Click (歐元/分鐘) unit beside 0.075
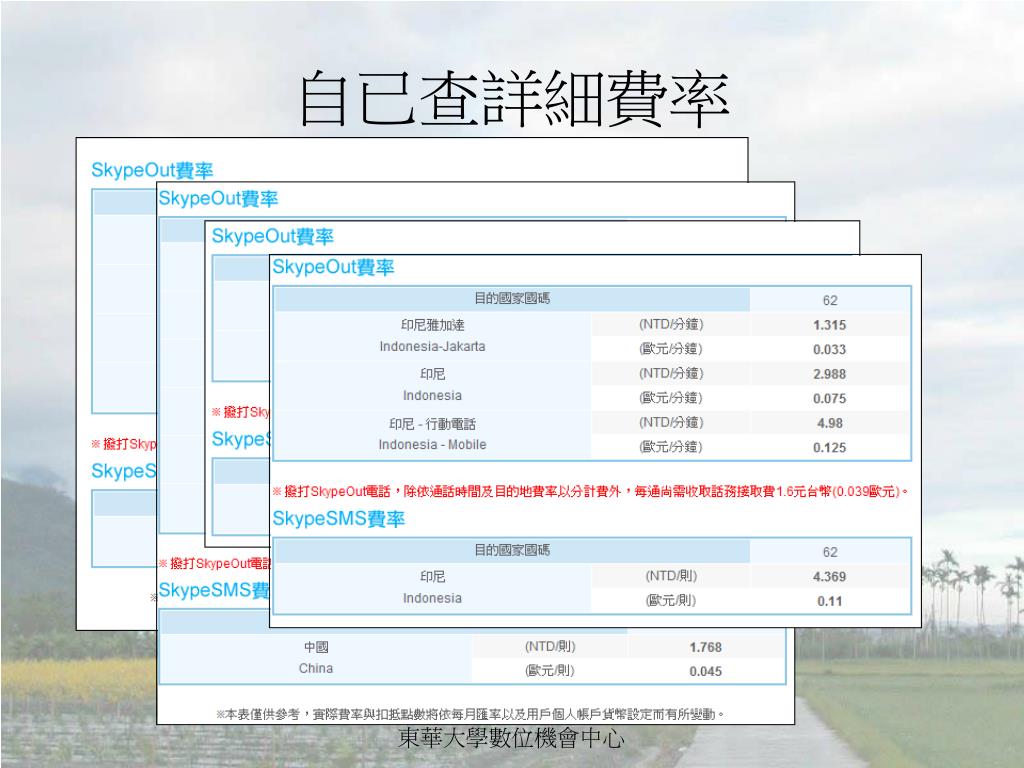The height and width of the screenshot is (768, 1024). pyautogui.click(x=671, y=398)
